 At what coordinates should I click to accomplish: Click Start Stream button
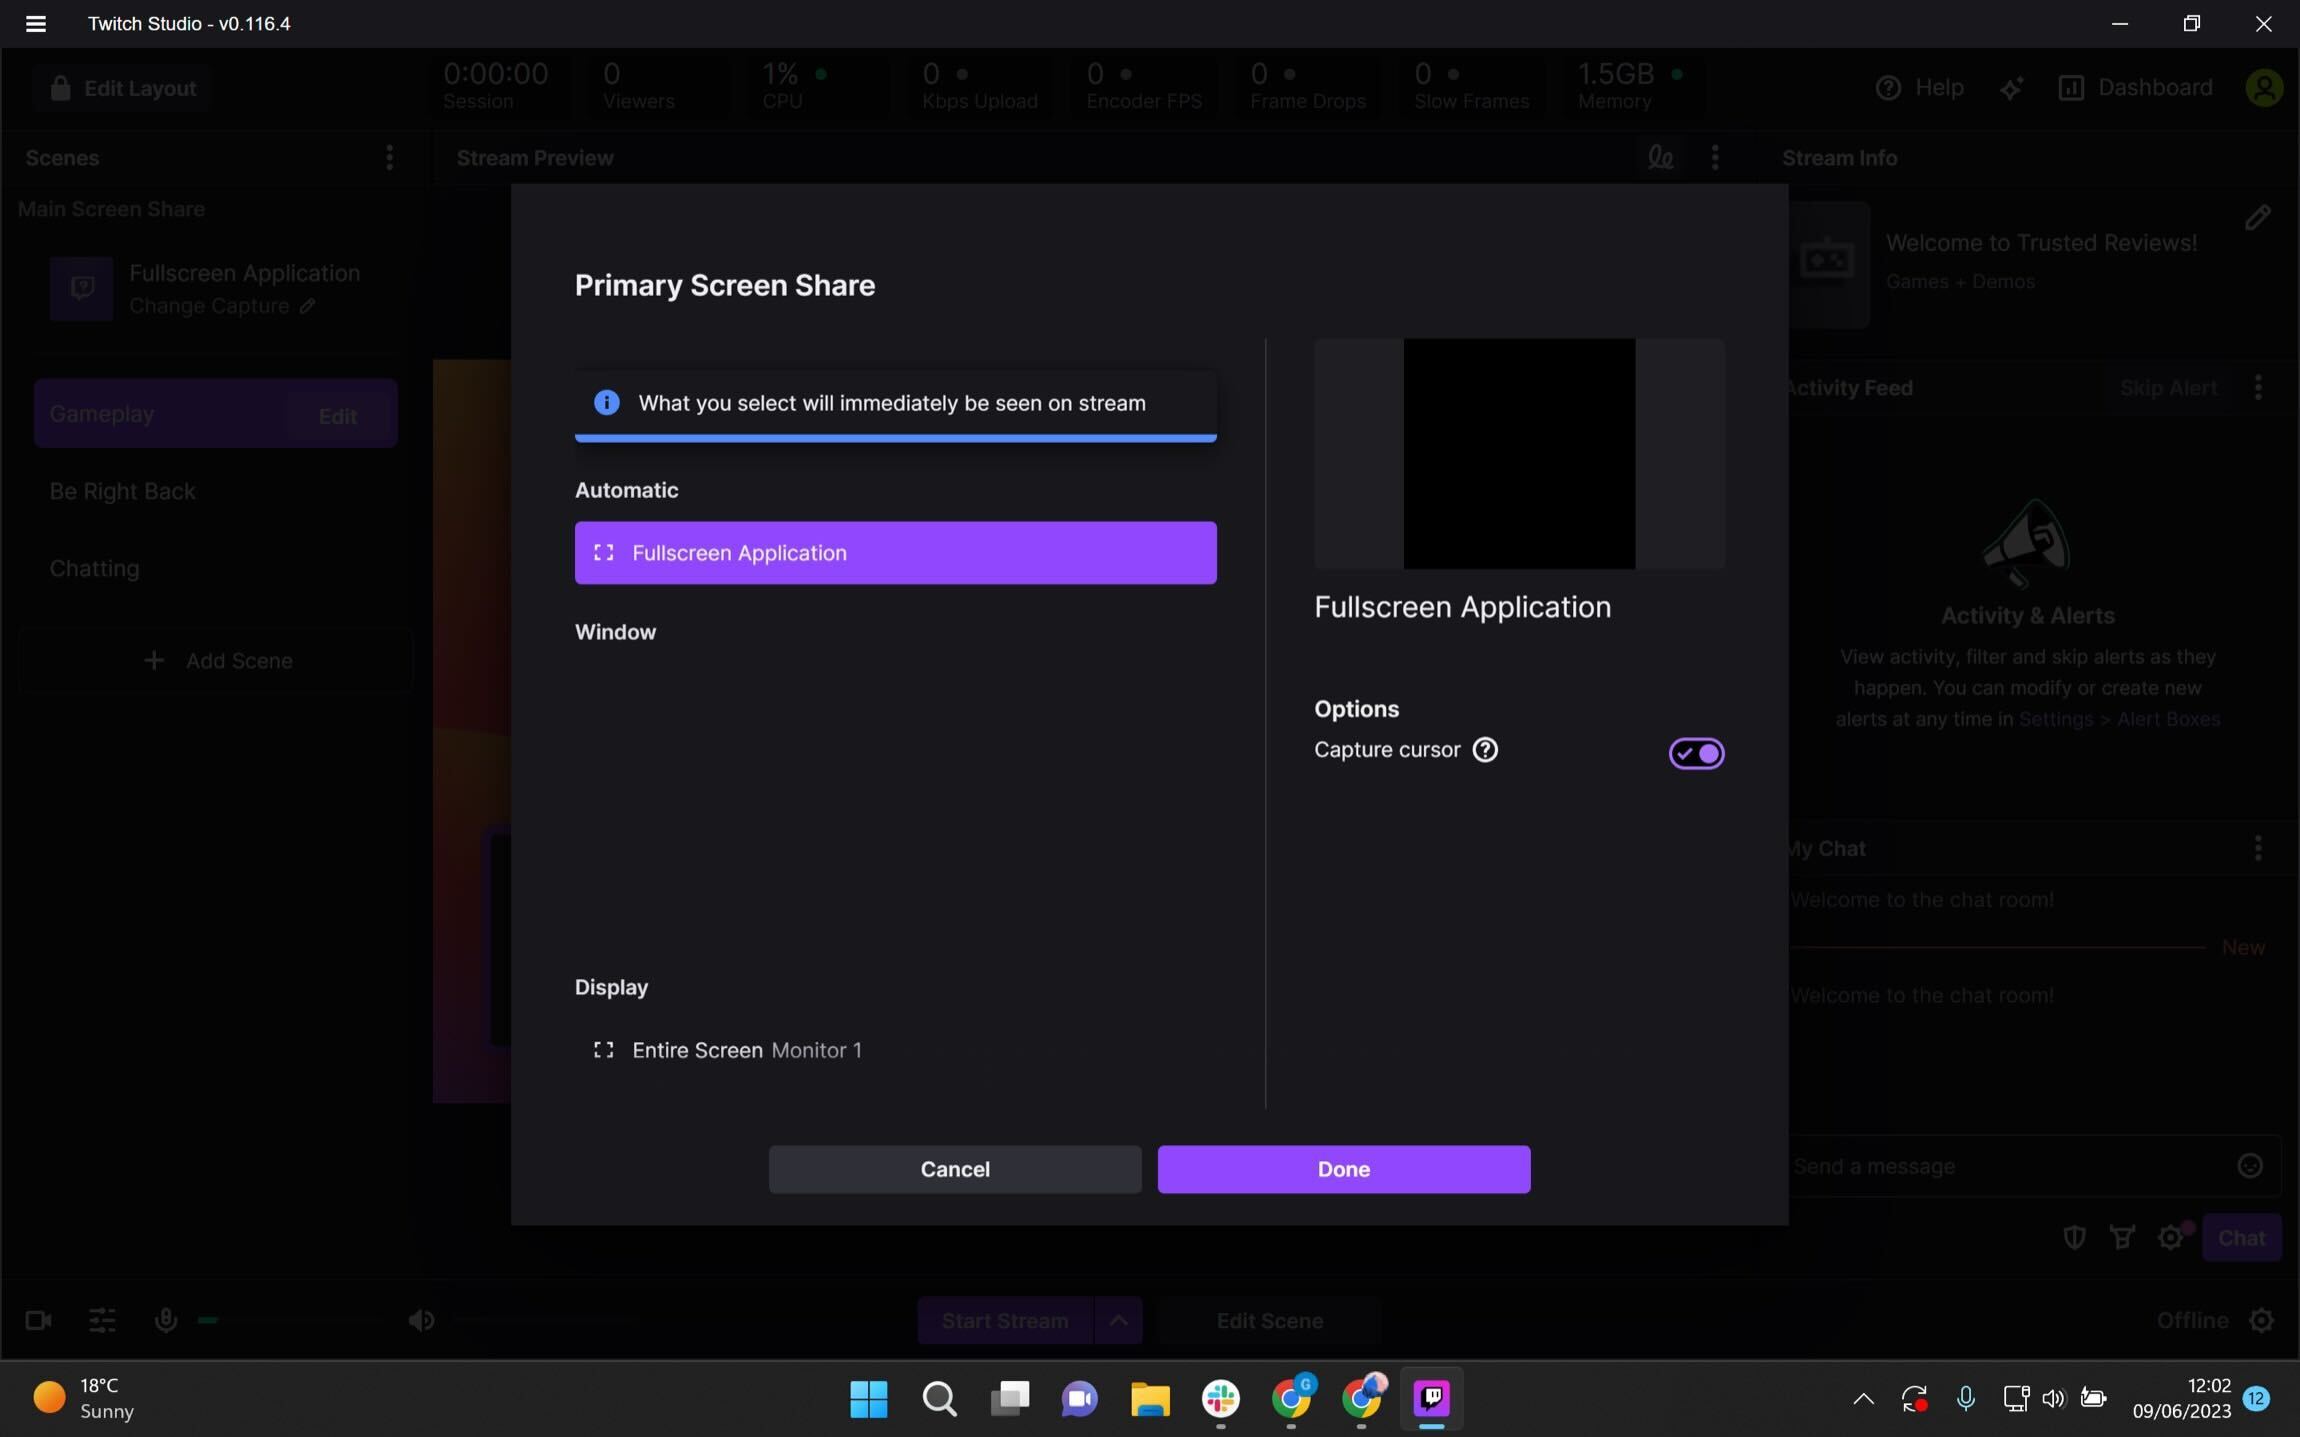coord(1005,1320)
